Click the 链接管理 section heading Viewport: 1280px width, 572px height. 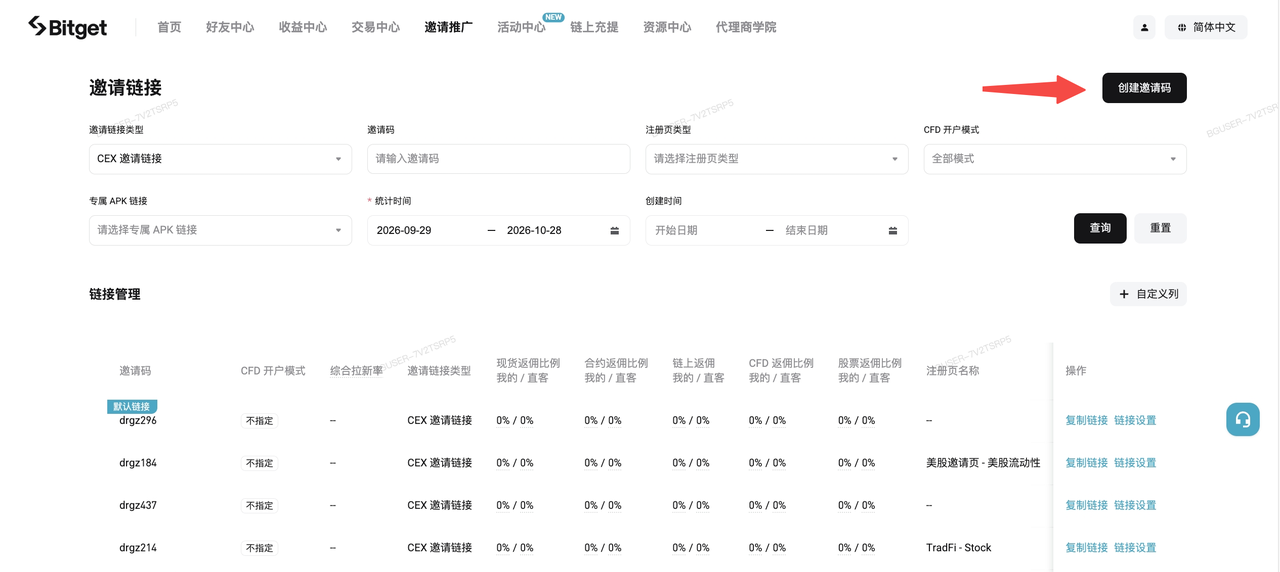[x=115, y=294]
